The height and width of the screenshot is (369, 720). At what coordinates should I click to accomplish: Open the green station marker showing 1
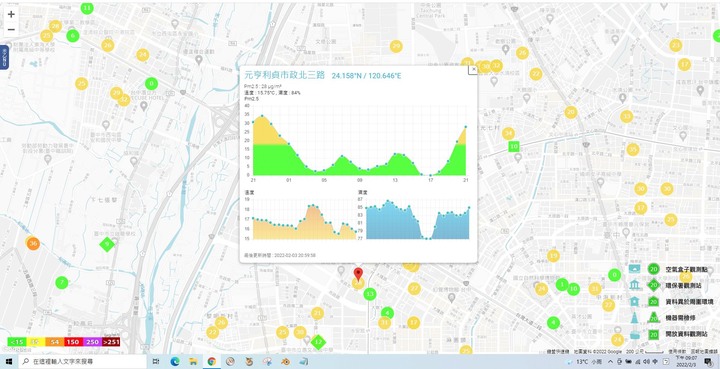click(x=562, y=285)
